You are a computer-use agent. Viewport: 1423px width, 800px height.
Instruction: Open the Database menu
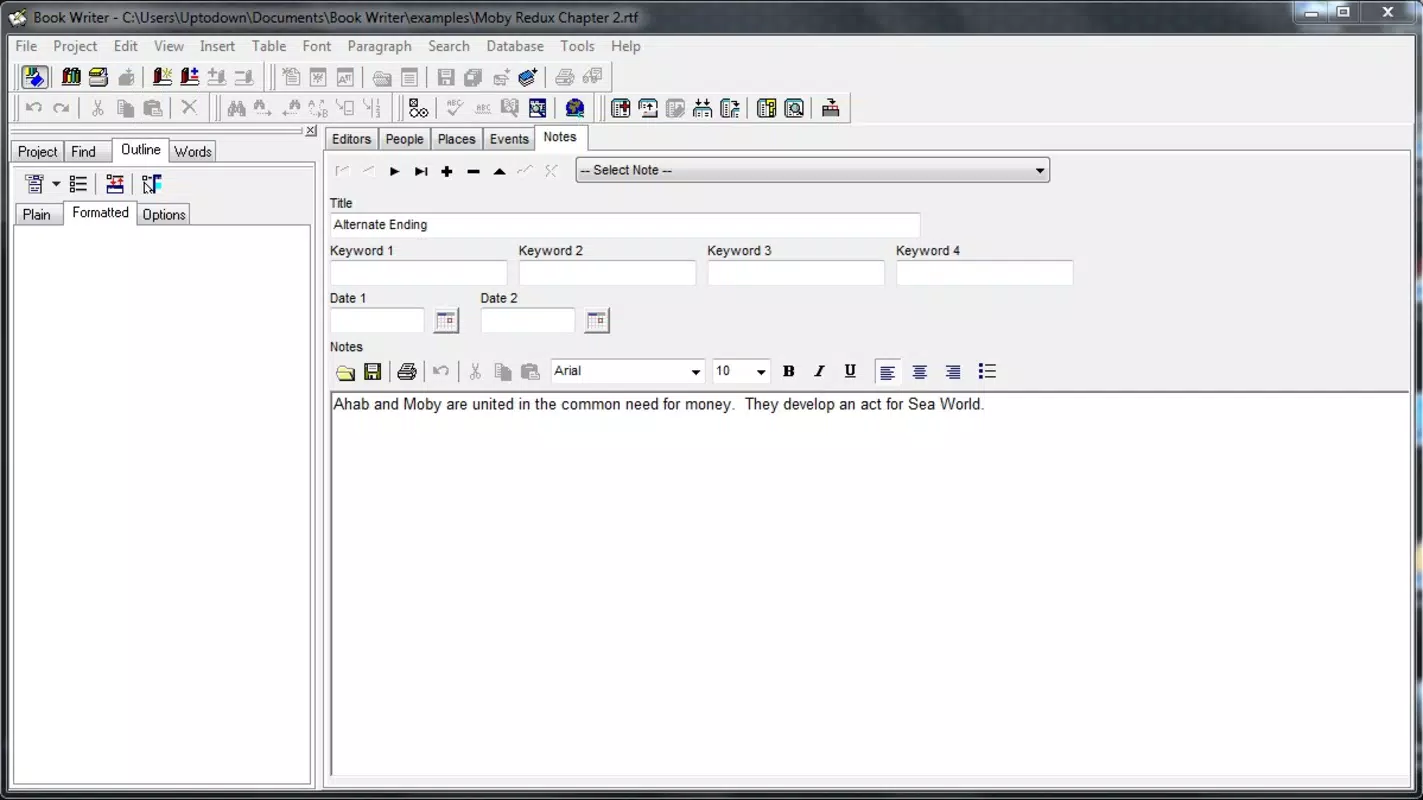[x=515, y=46]
